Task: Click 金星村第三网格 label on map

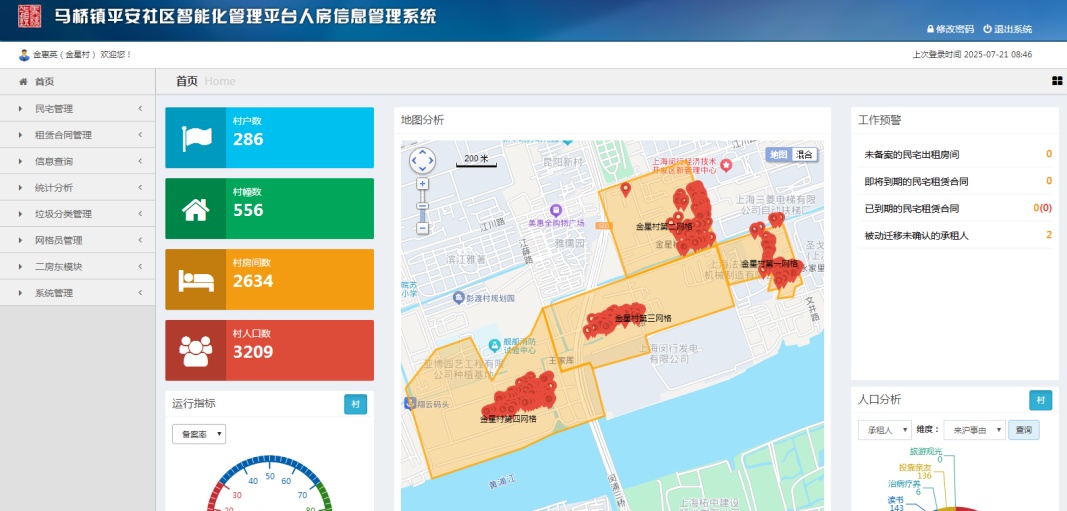Action: (x=643, y=318)
